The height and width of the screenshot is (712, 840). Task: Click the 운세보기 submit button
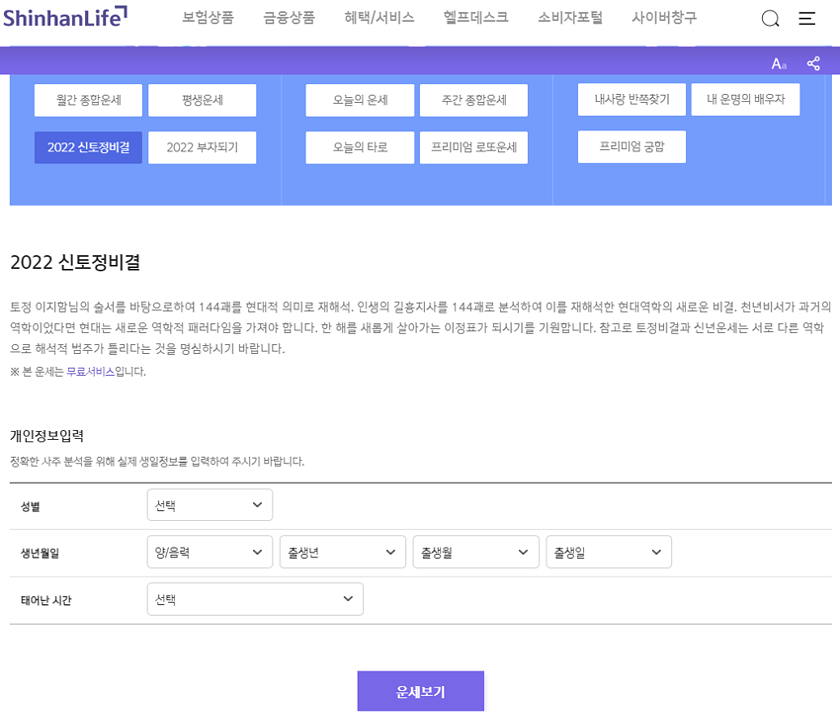click(x=421, y=691)
